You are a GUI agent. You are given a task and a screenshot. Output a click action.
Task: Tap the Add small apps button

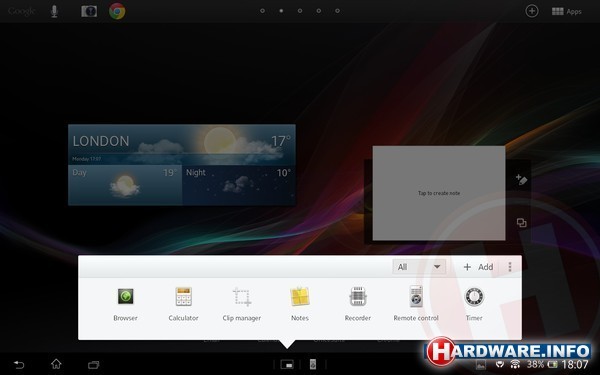pos(478,267)
